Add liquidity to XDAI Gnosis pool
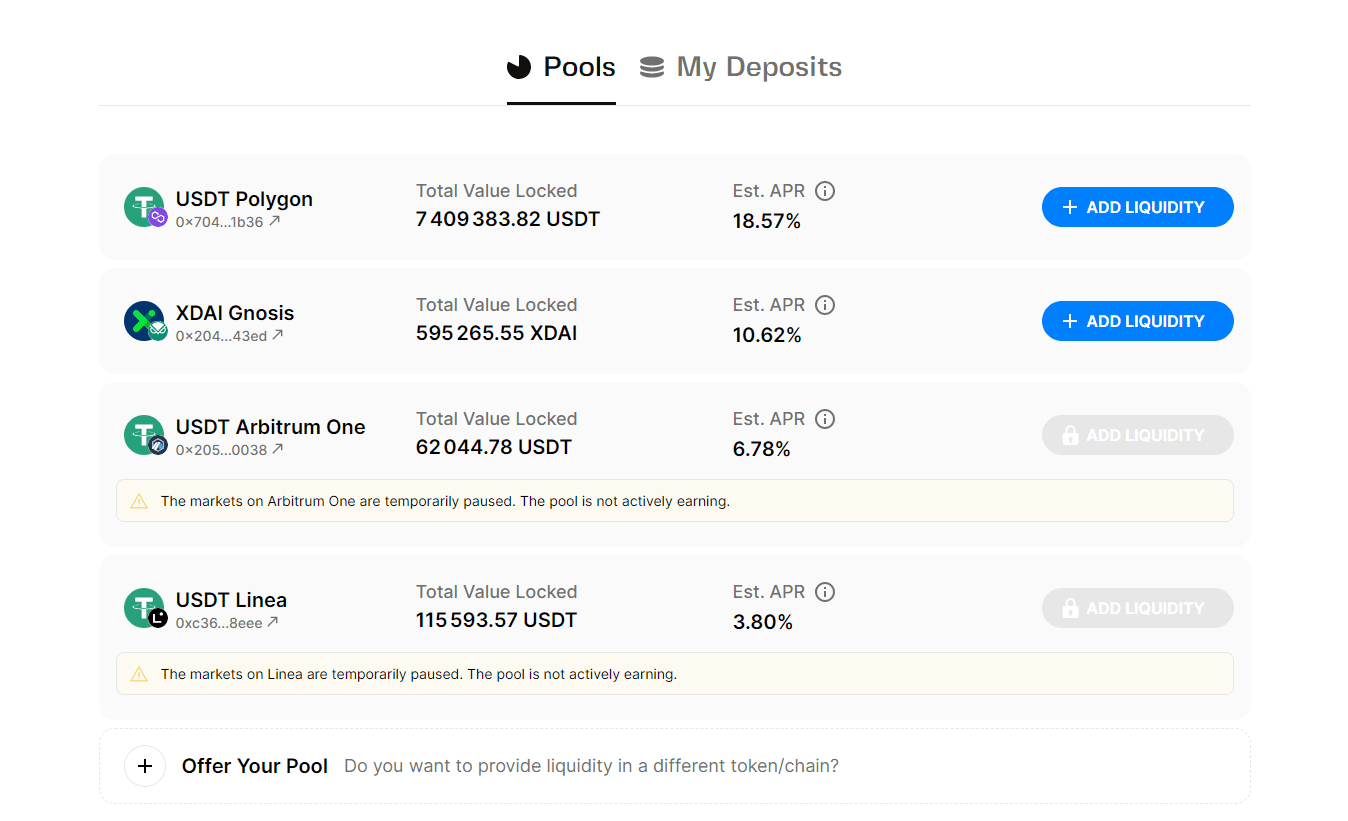The image size is (1348, 821). pos(1138,321)
